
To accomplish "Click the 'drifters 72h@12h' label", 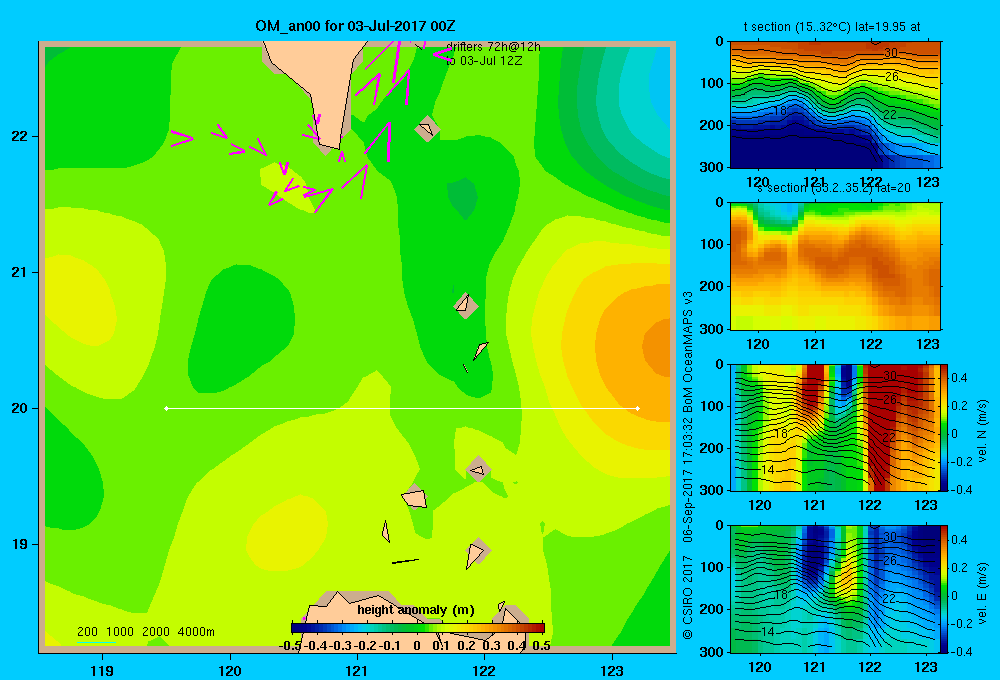I will tap(493, 47).
